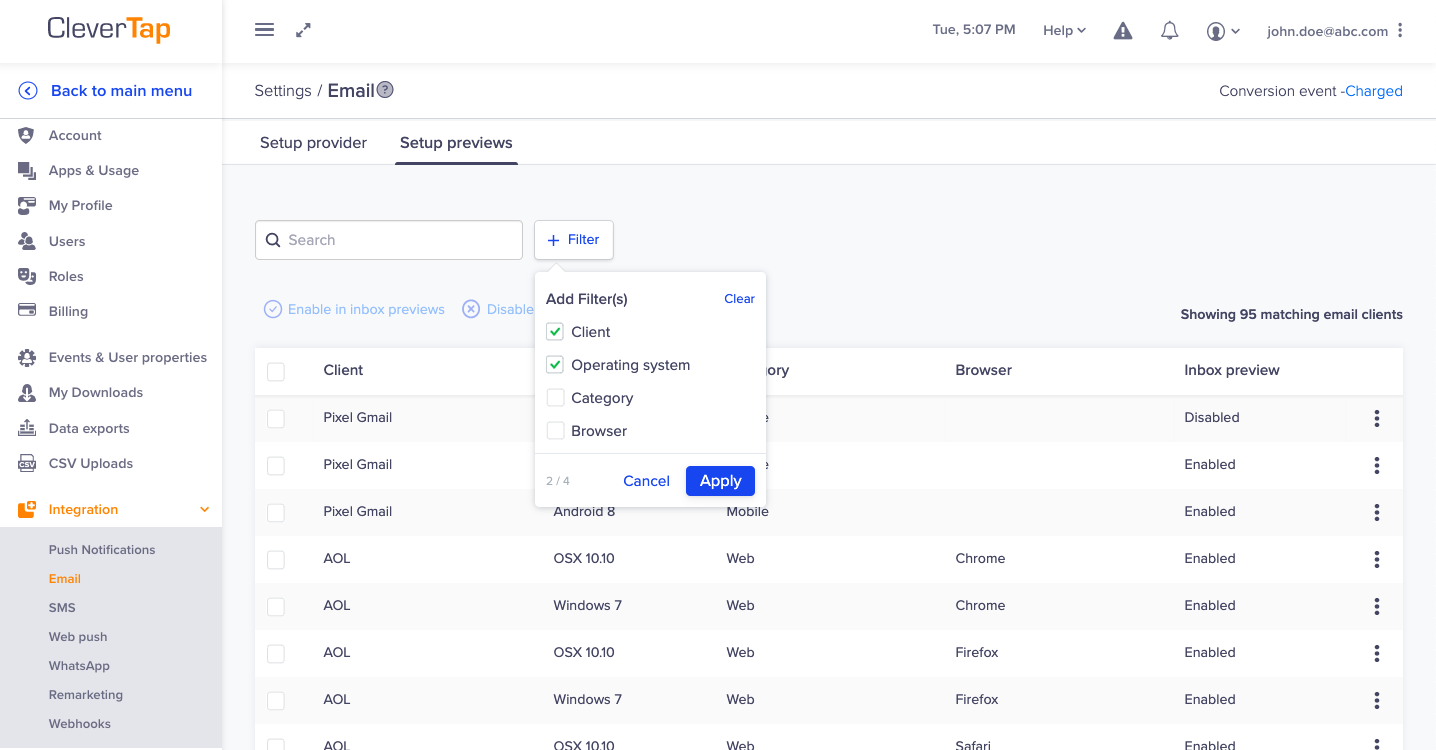Click the help question mark beside Email heading
The image size is (1436, 750).
tap(384, 89)
